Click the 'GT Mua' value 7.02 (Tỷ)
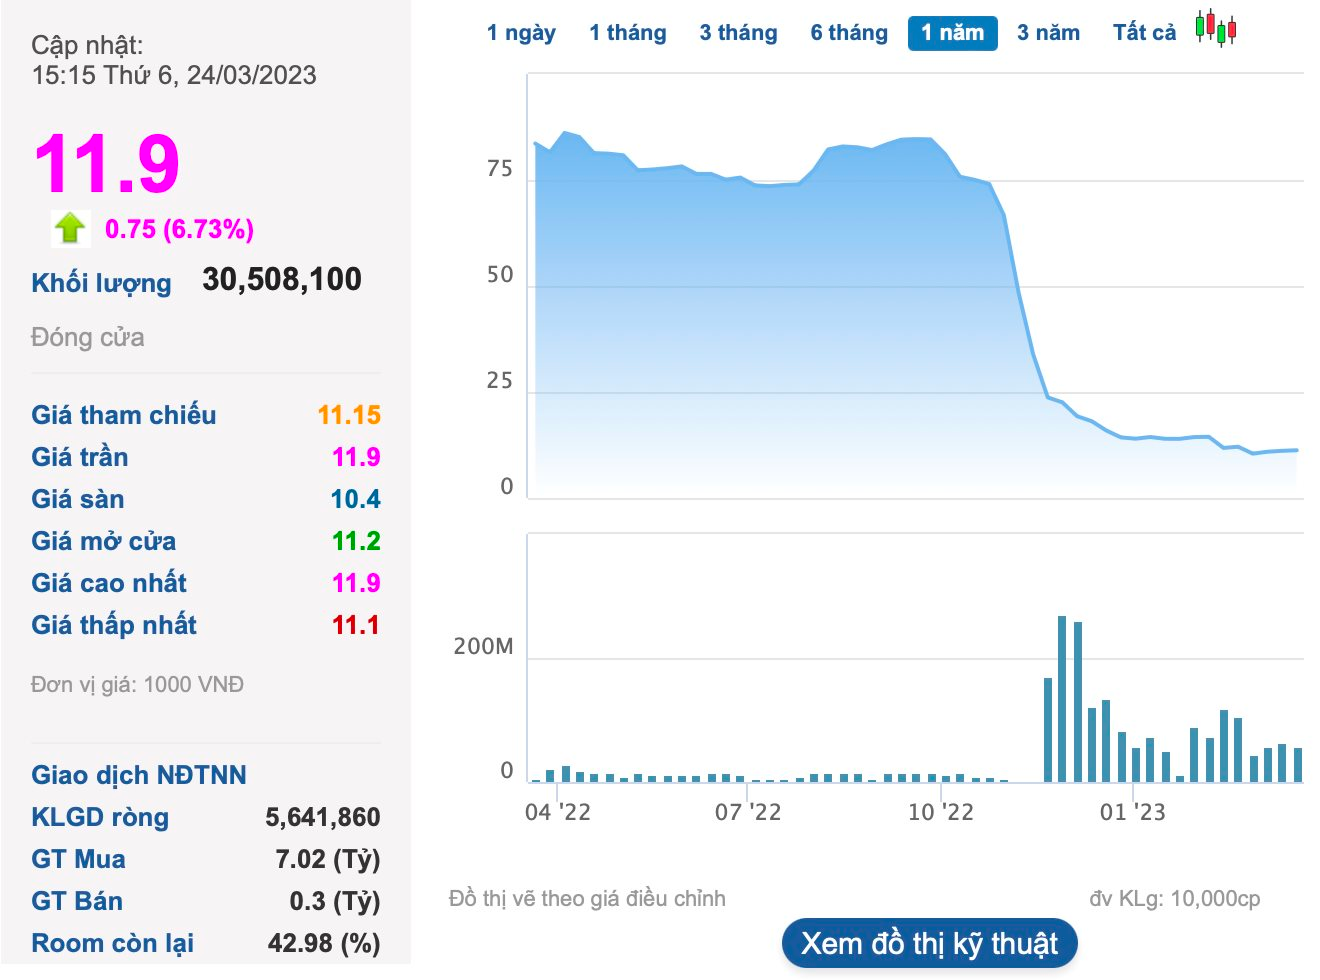The image size is (1320, 980). coord(328,859)
